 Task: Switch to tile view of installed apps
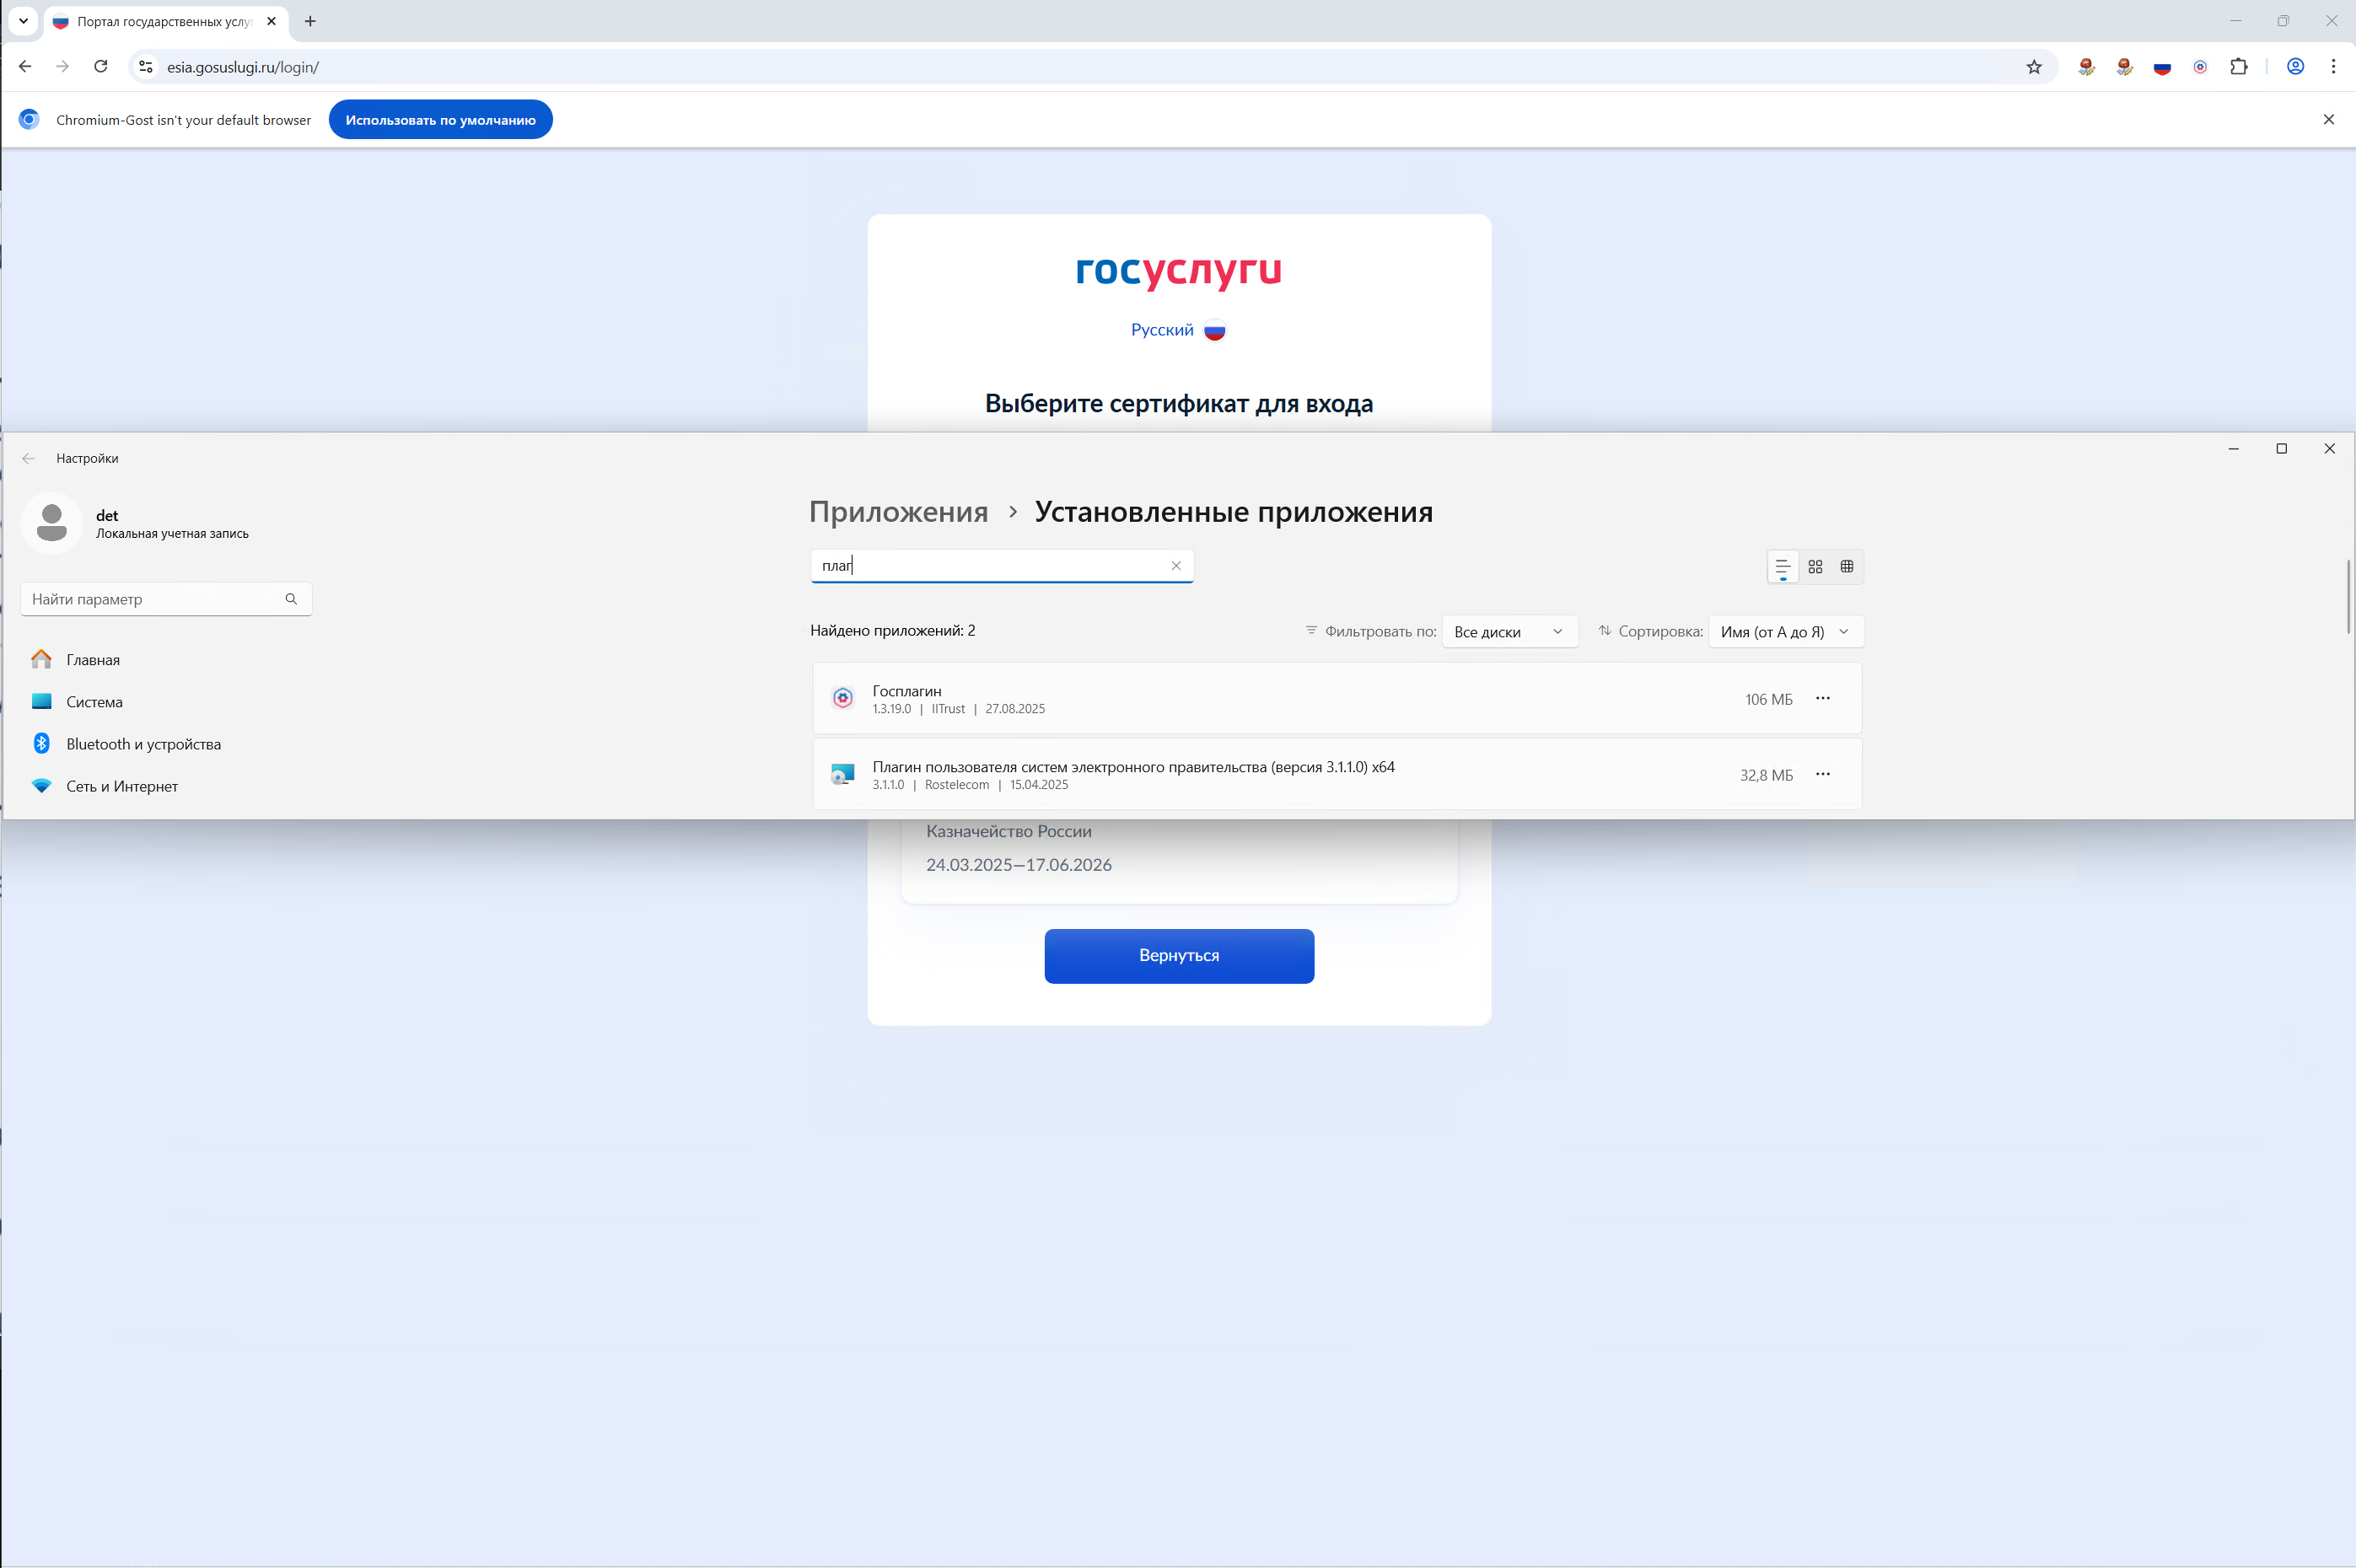1847,566
